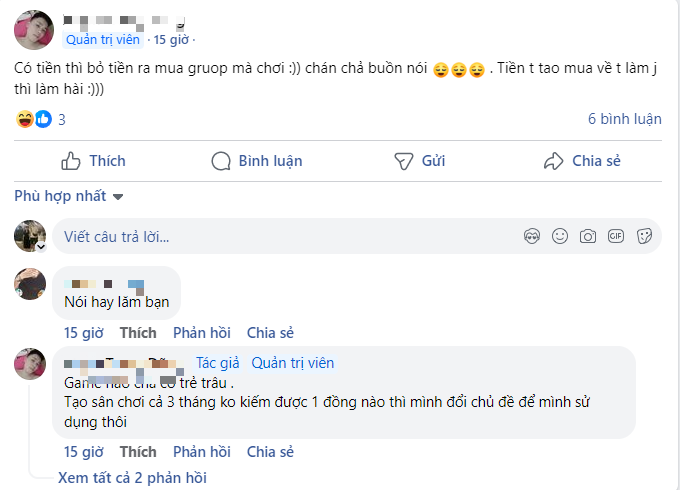
Task: Click the "Quản trị viên" badge under post author
Action: pos(103,40)
